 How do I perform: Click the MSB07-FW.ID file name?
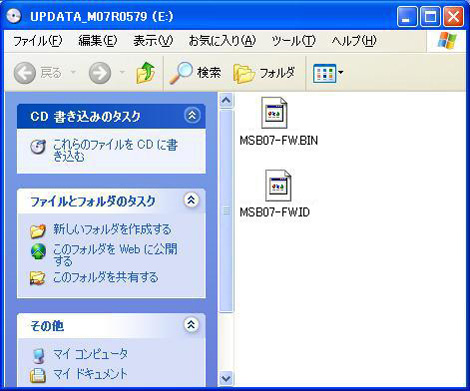point(275,212)
